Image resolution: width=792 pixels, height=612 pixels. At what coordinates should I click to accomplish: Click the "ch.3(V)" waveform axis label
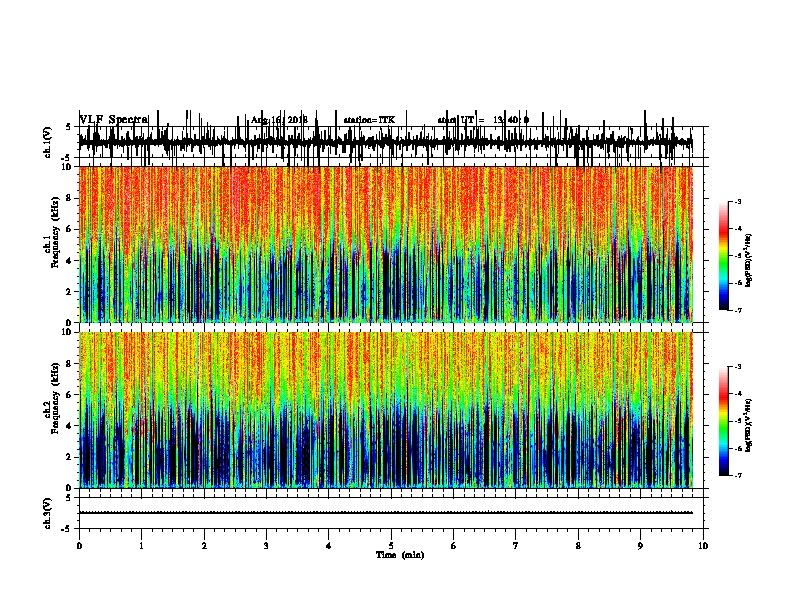pyautogui.click(x=47, y=513)
